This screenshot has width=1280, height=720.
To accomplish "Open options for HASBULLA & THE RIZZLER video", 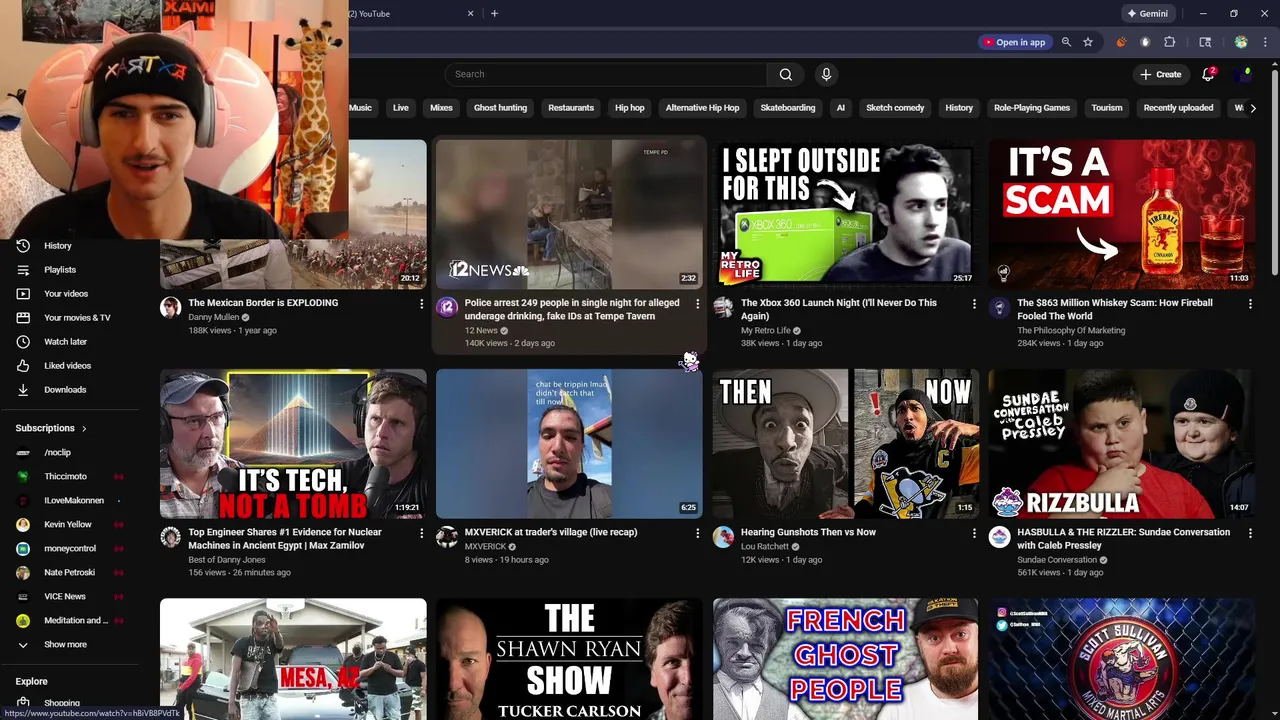I will 1250,534.
